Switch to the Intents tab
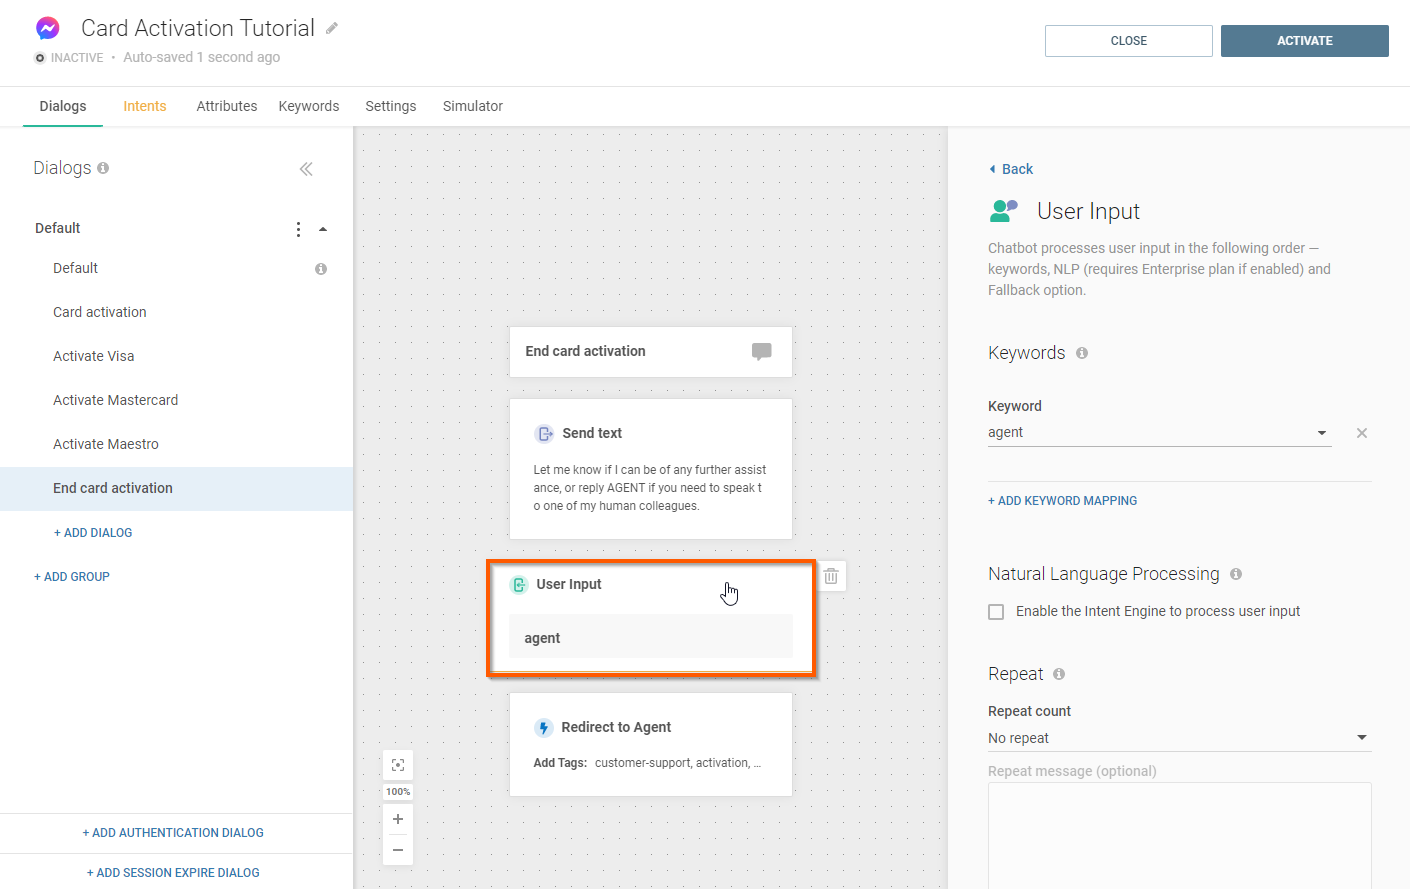 point(145,106)
